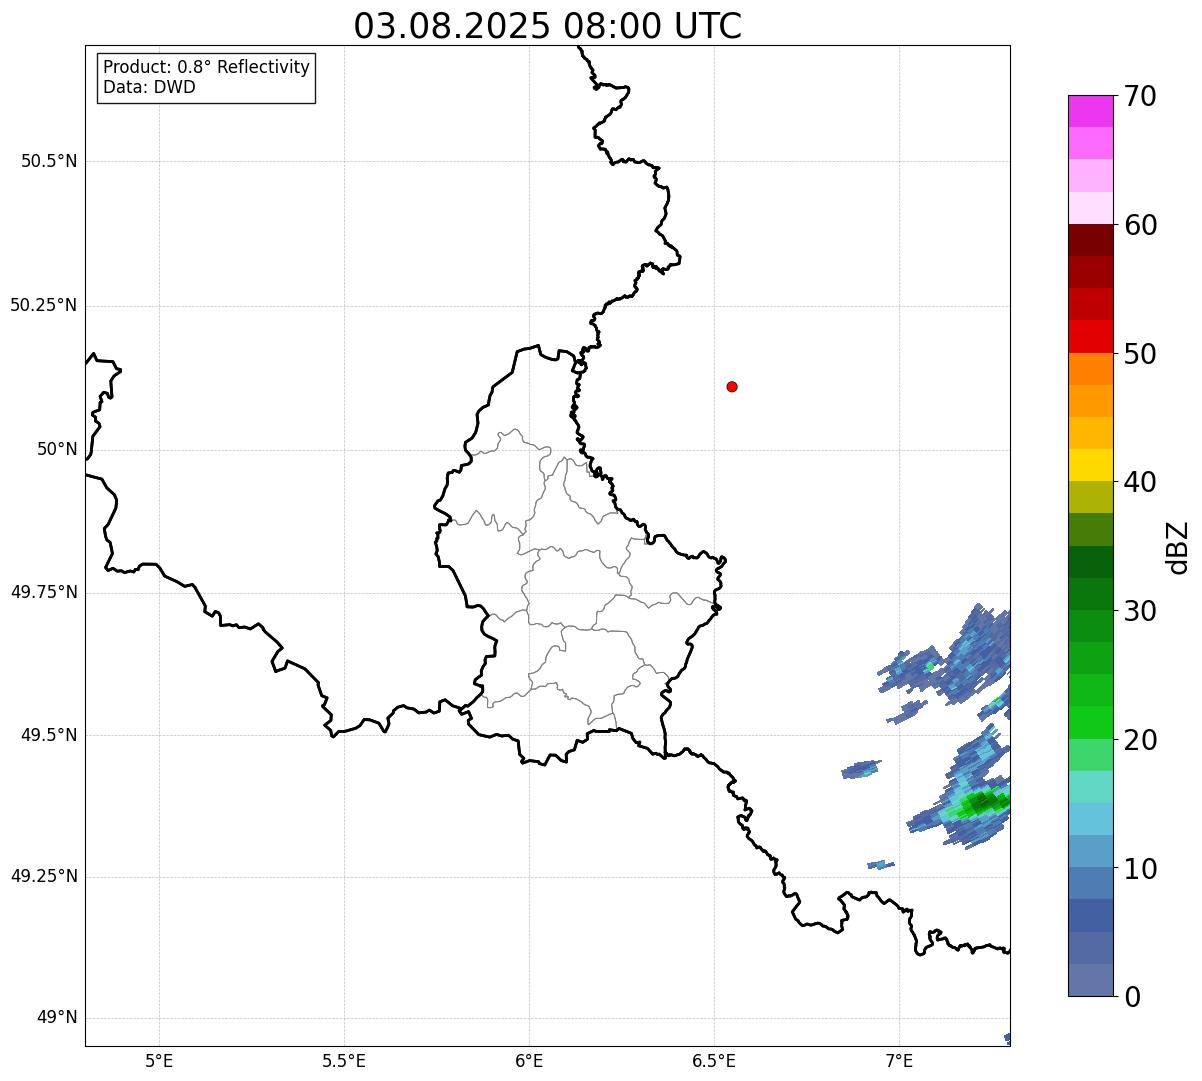
Task: Click the colorbar tick label 20
Action: tap(1140, 740)
